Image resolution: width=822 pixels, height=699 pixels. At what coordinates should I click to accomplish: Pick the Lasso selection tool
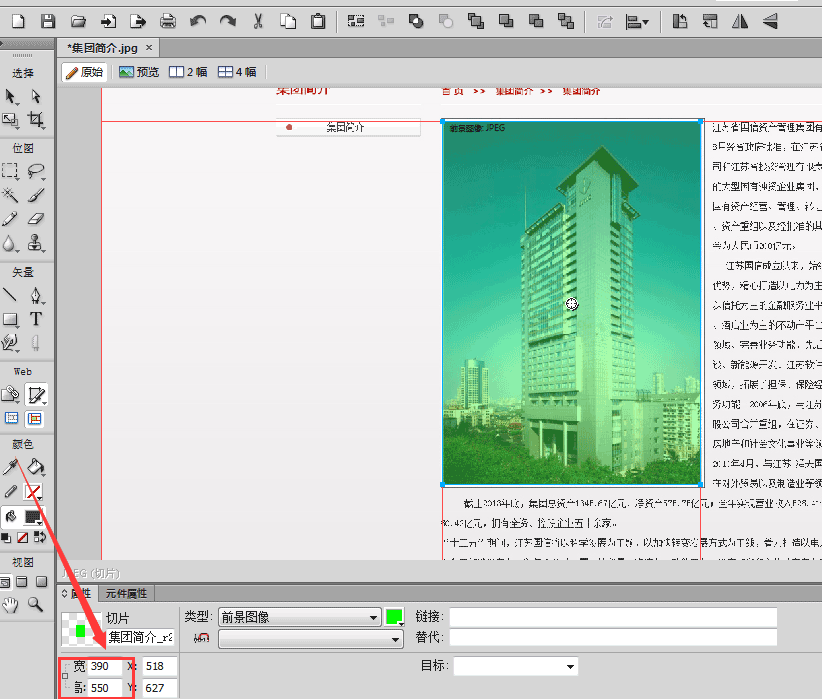[36, 170]
